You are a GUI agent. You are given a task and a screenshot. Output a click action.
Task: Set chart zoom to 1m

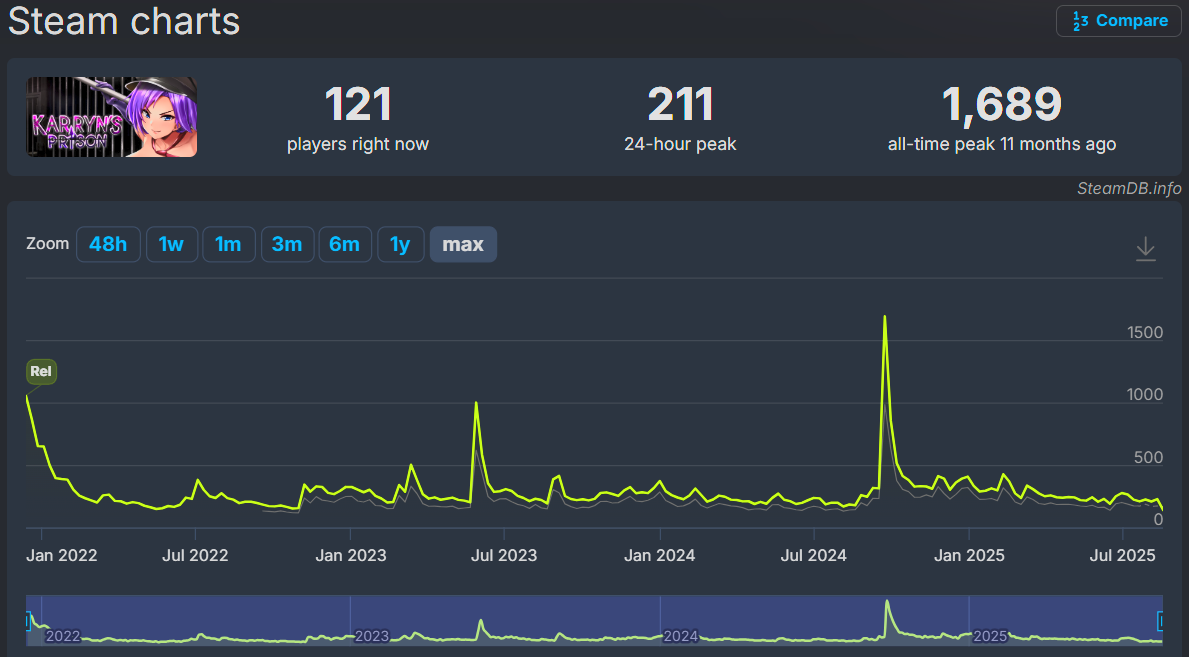[228, 244]
